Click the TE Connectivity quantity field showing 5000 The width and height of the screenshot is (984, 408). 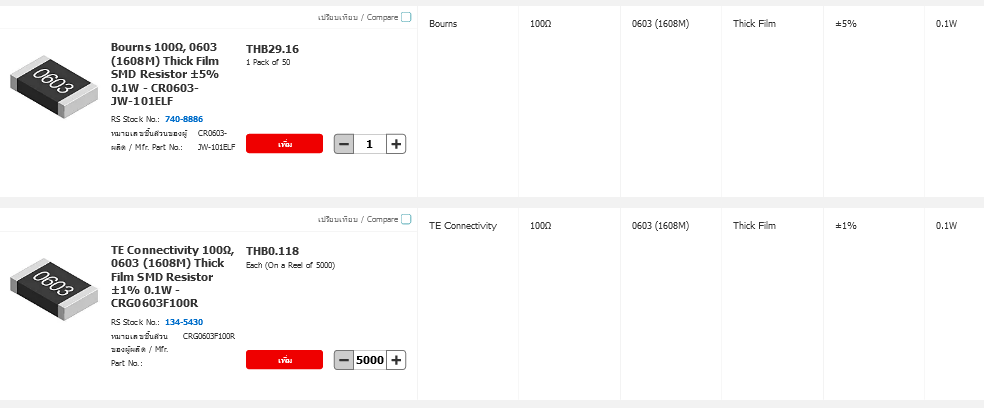click(369, 360)
